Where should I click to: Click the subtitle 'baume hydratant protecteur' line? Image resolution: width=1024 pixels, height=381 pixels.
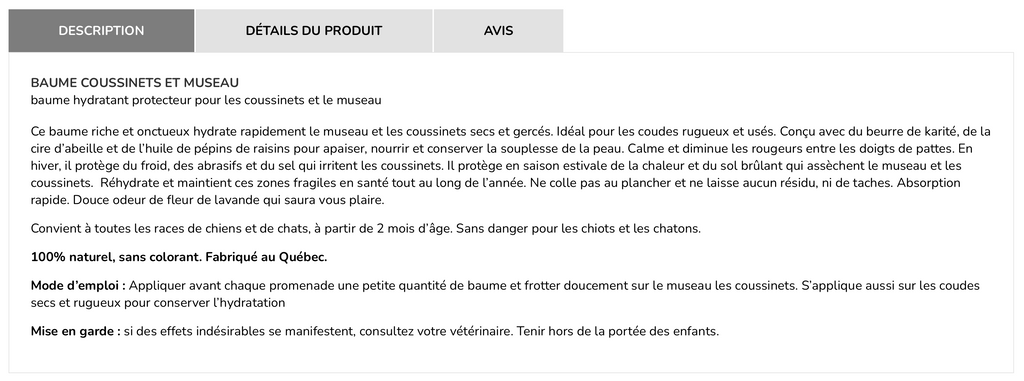pyautogui.click(x=206, y=100)
